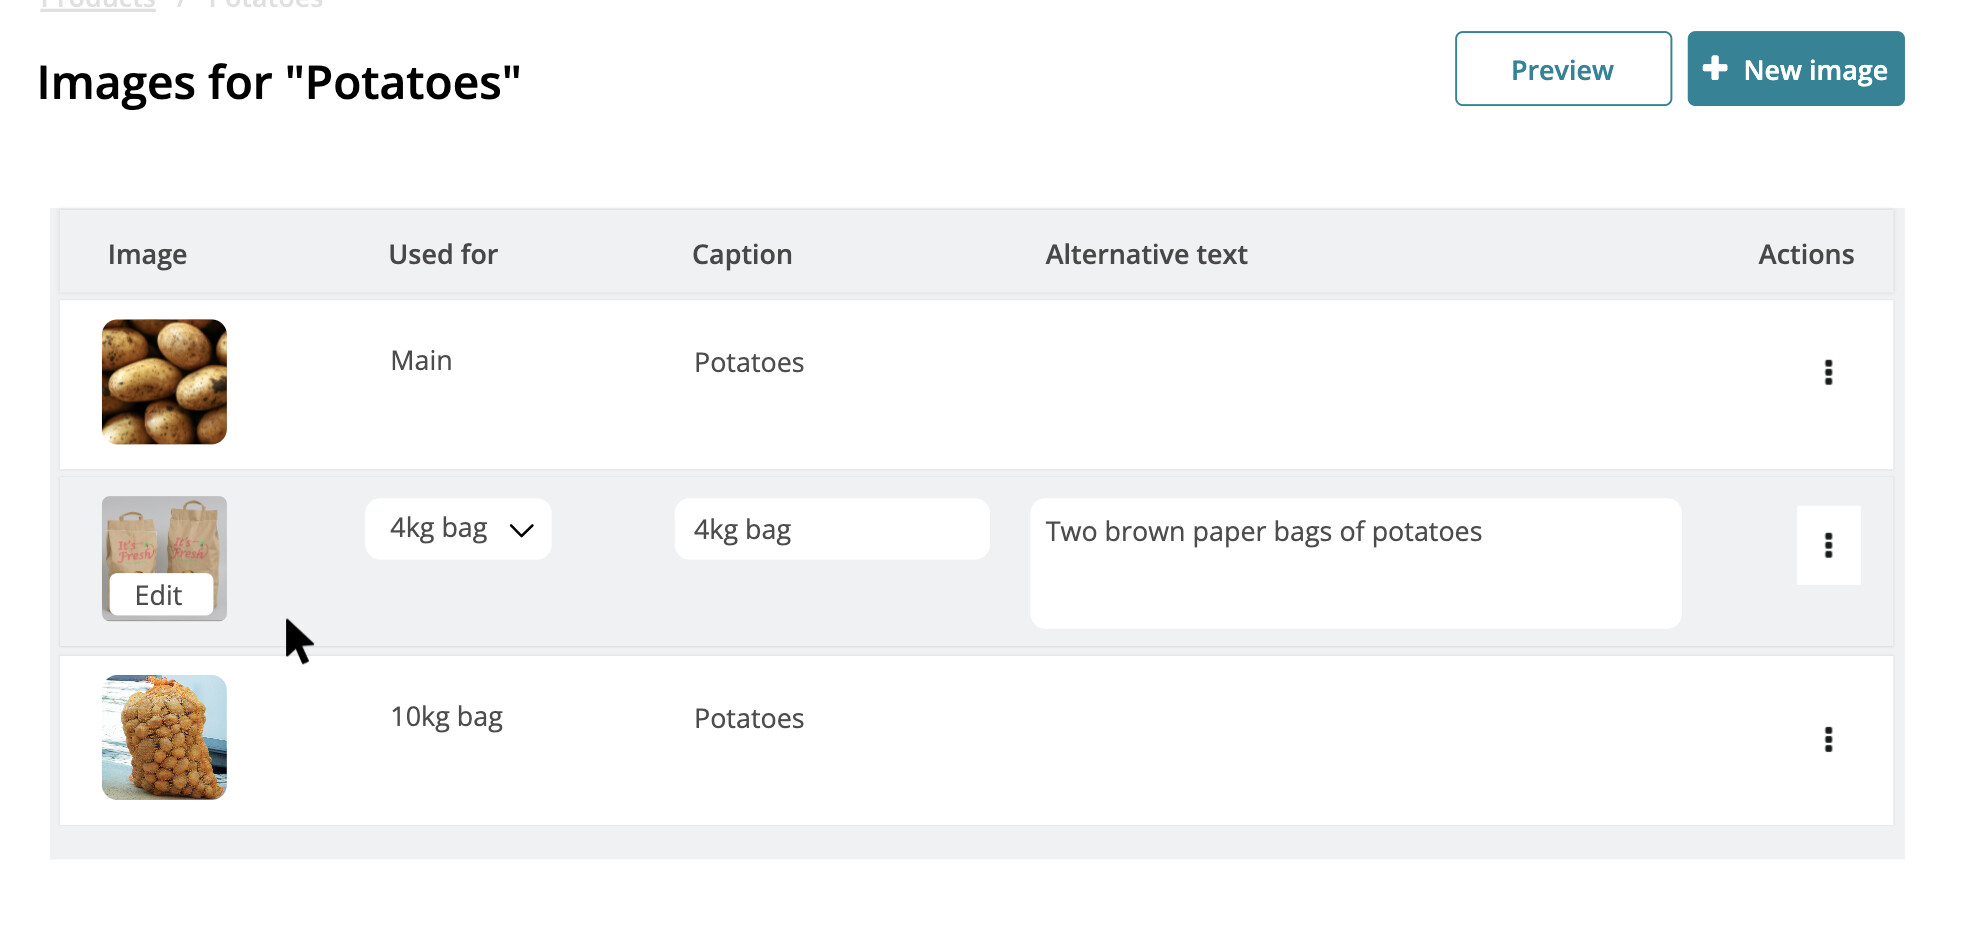Viewport: 1984px width, 928px height.
Task: Click Edit on the paper bags thumbnail
Action: pos(160,595)
